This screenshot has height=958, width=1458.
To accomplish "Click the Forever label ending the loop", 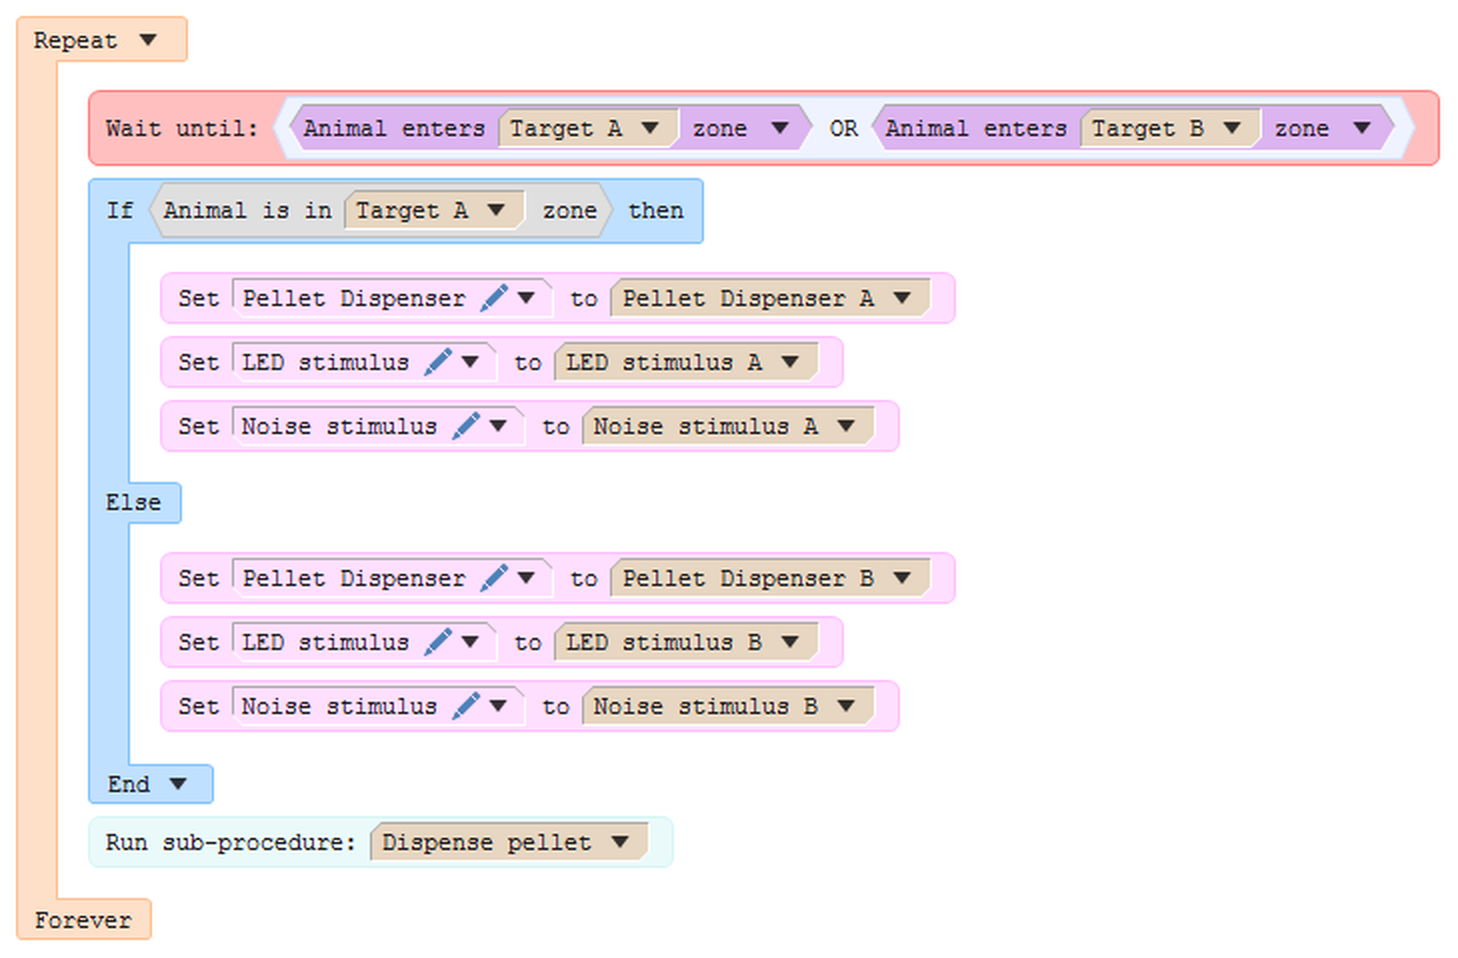I will (83, 920).
